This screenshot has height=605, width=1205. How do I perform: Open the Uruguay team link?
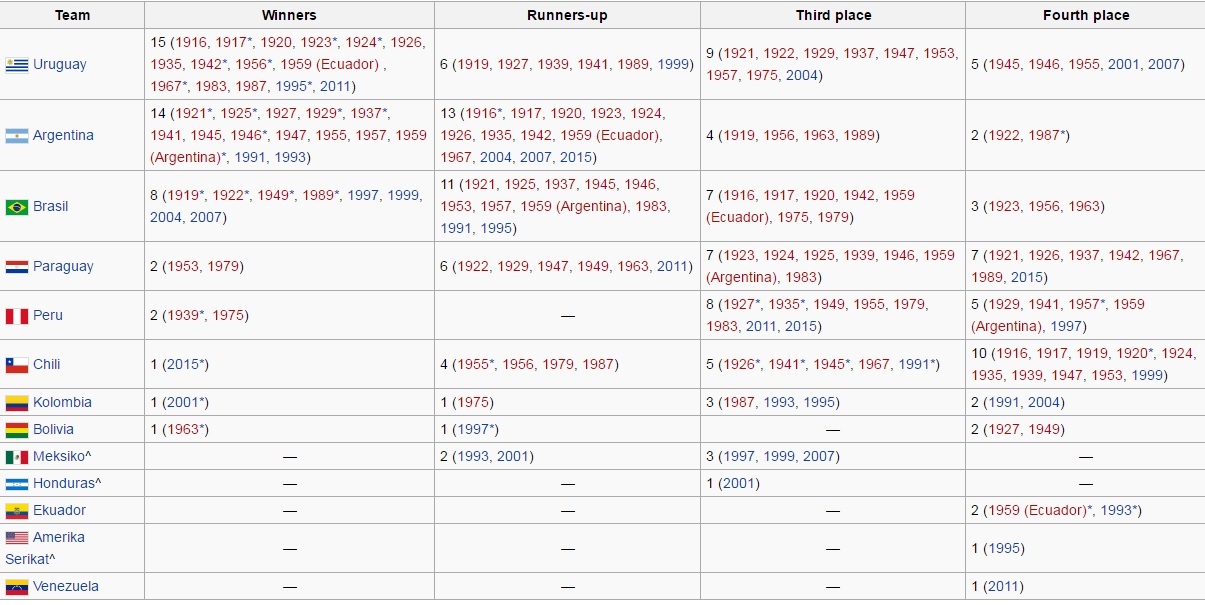tap(60, 64)
